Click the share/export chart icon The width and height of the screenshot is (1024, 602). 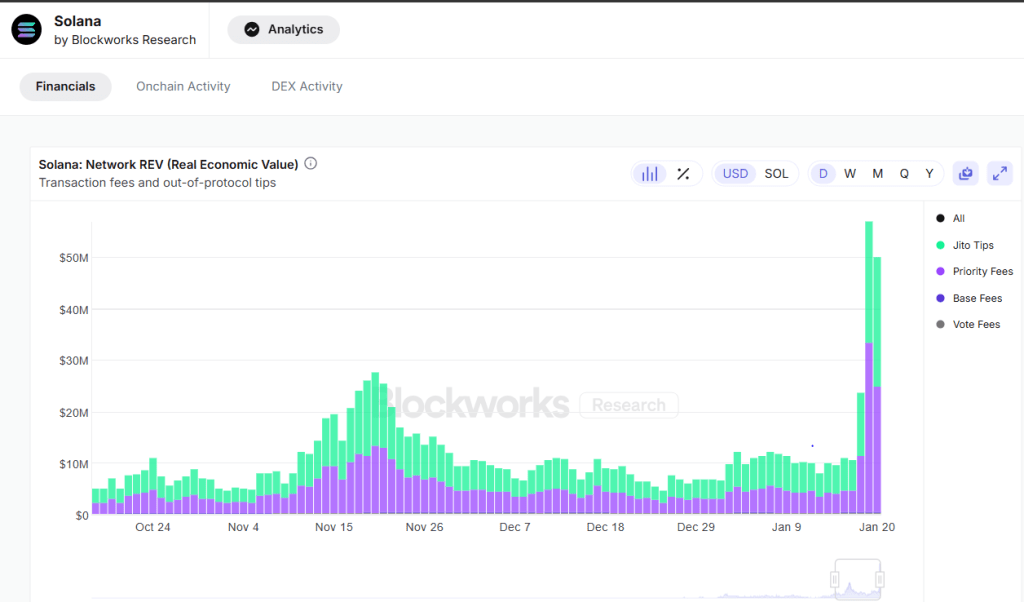pyautogui.click(x=966, y=174)
